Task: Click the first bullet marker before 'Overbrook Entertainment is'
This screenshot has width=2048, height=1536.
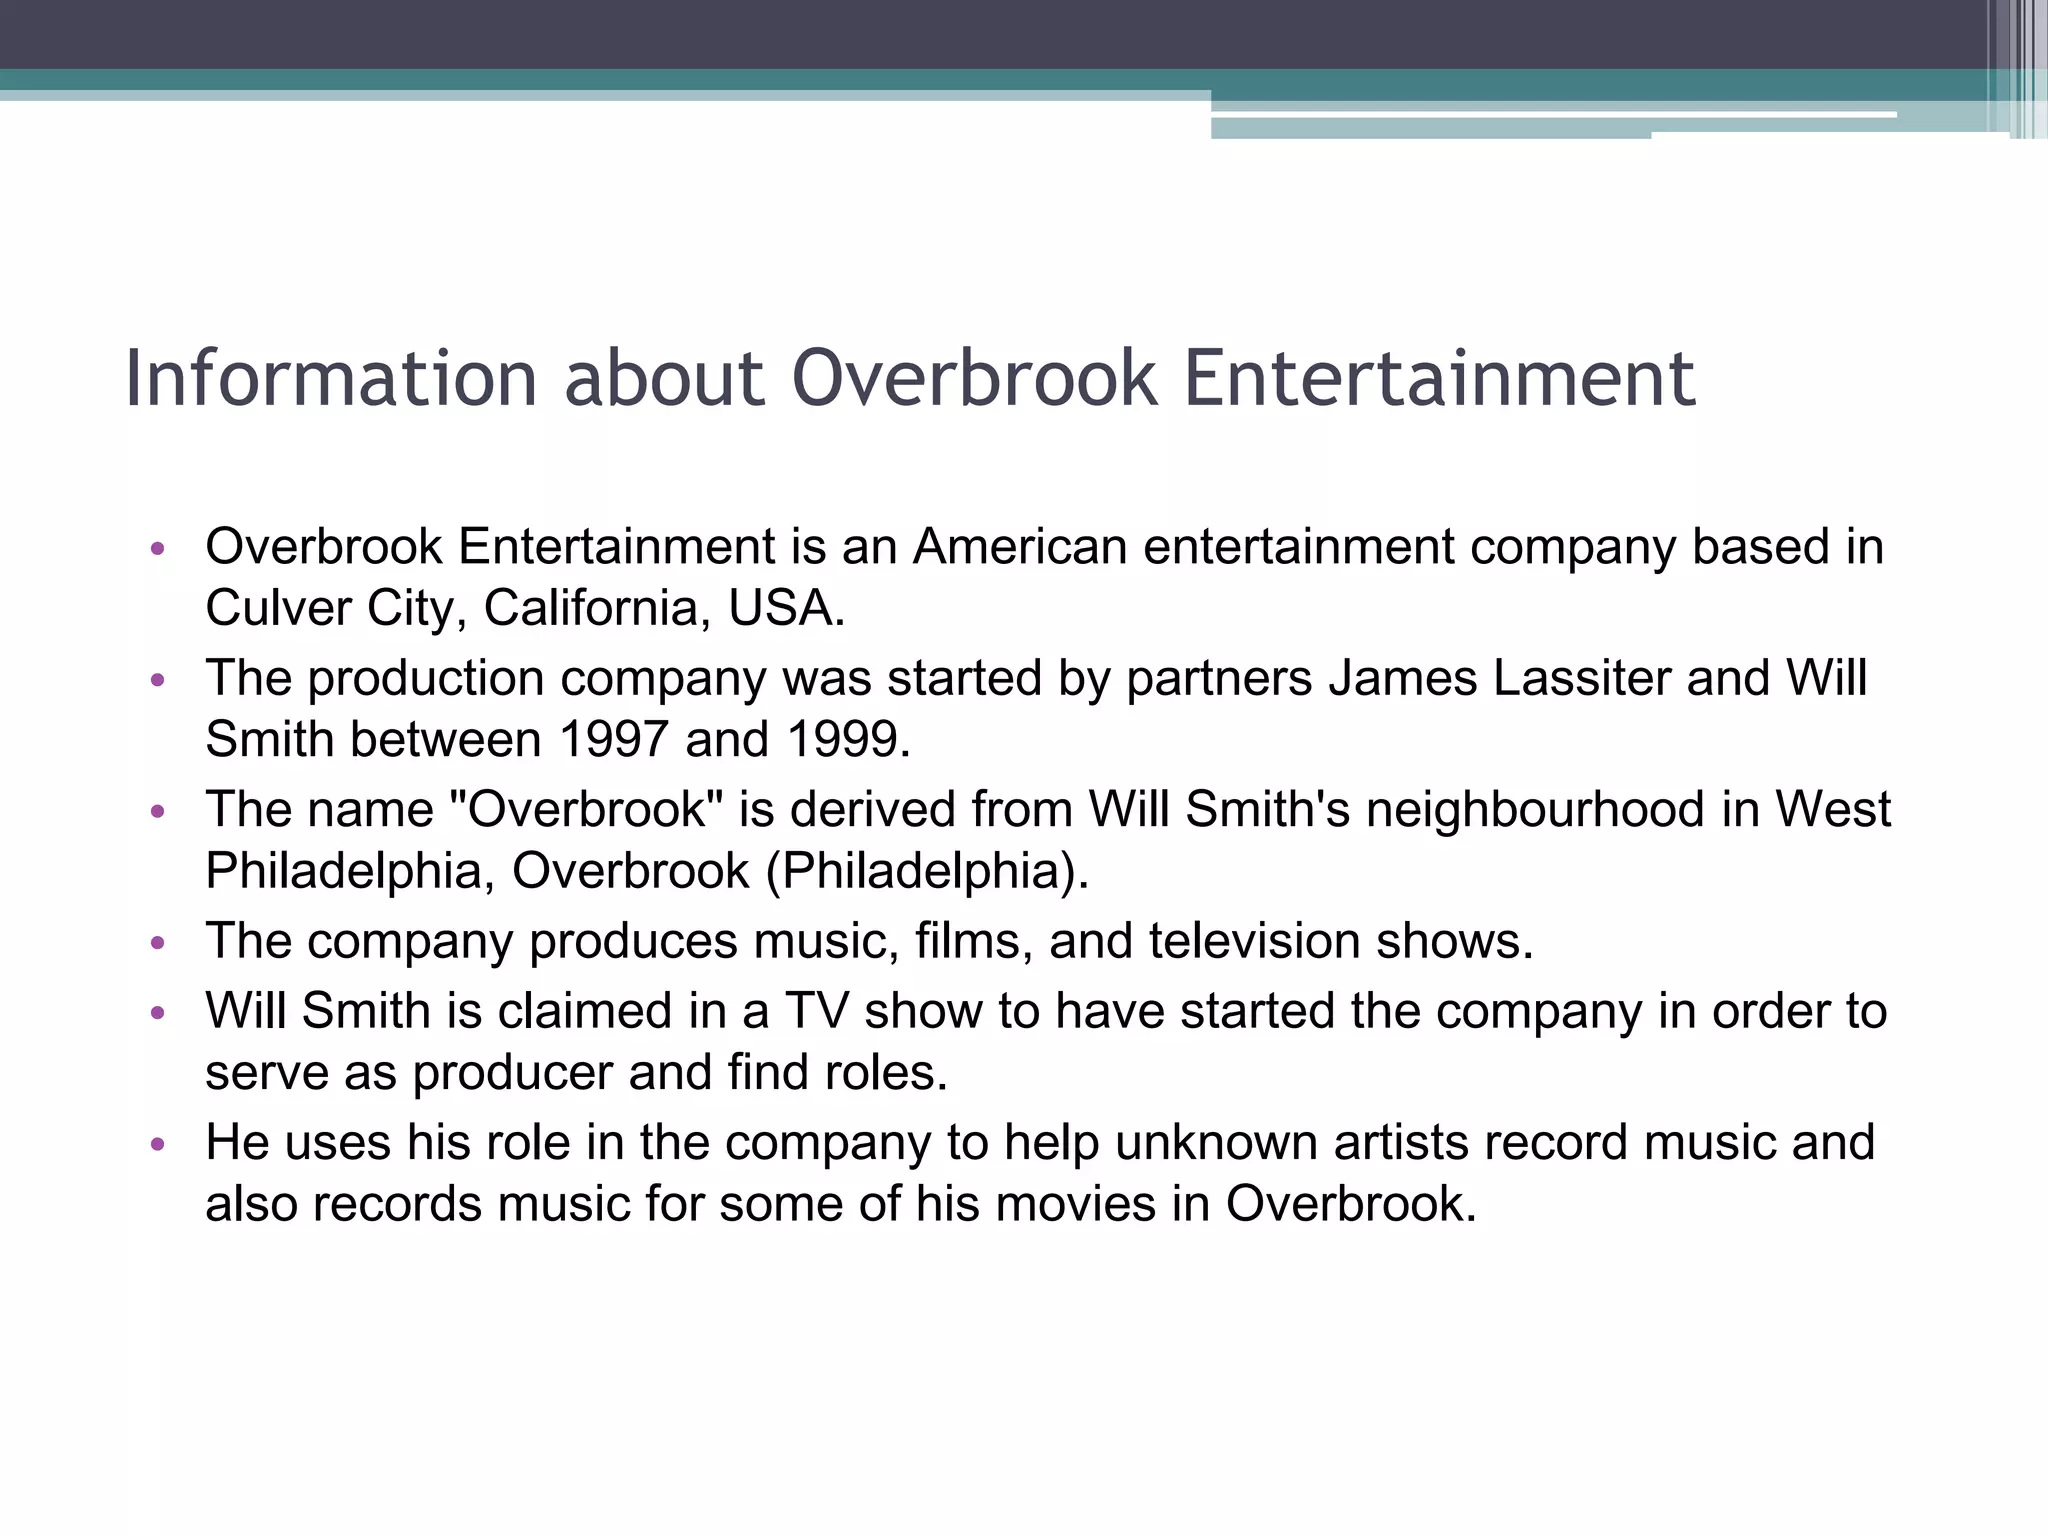Action: click(156, 549)
